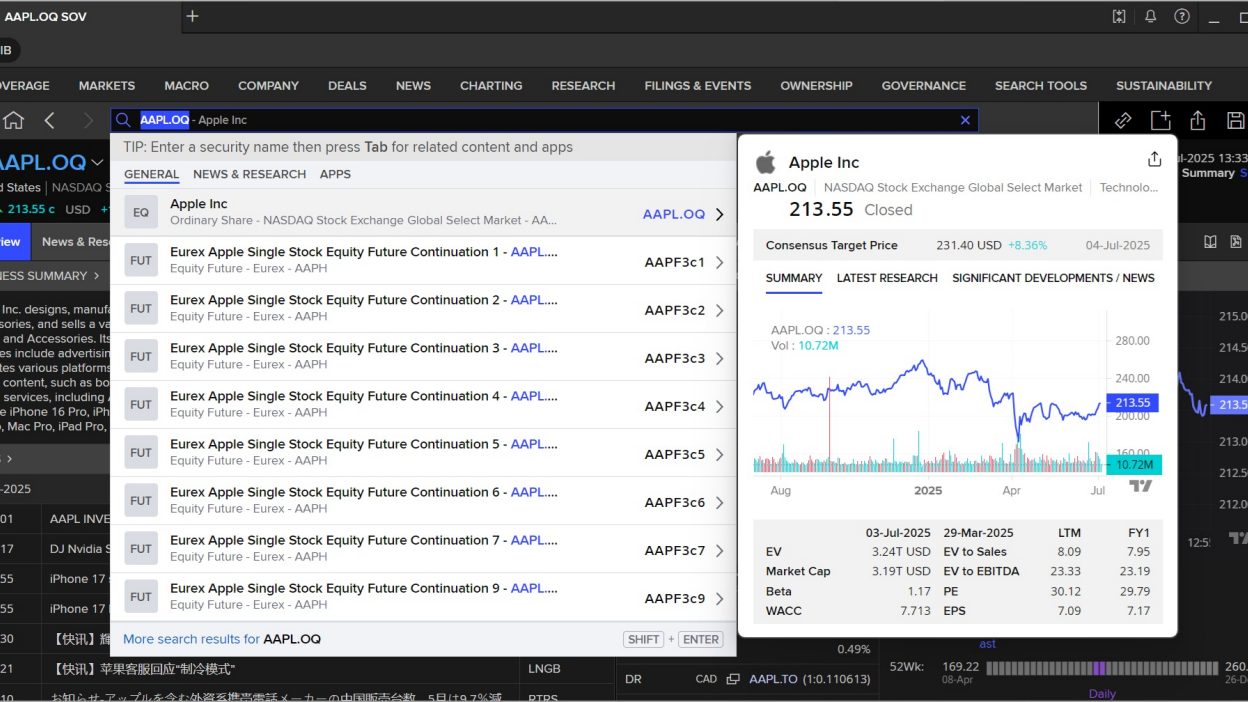This screenshot has width=1248, height=702.
Task: Open the BUSINESS SUMMARY section arrow
Action: point(97,276)
